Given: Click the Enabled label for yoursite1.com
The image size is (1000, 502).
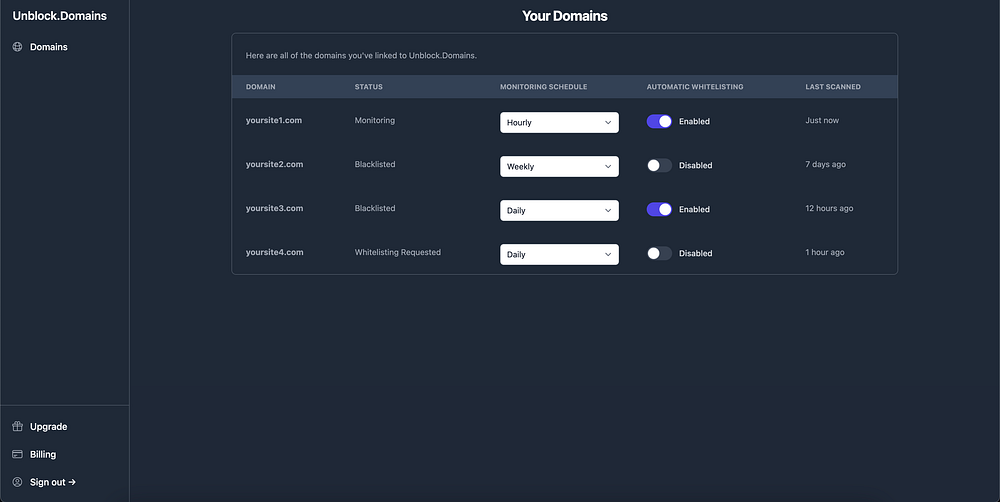Looking at the screenshot, I should tap(694, 121).
